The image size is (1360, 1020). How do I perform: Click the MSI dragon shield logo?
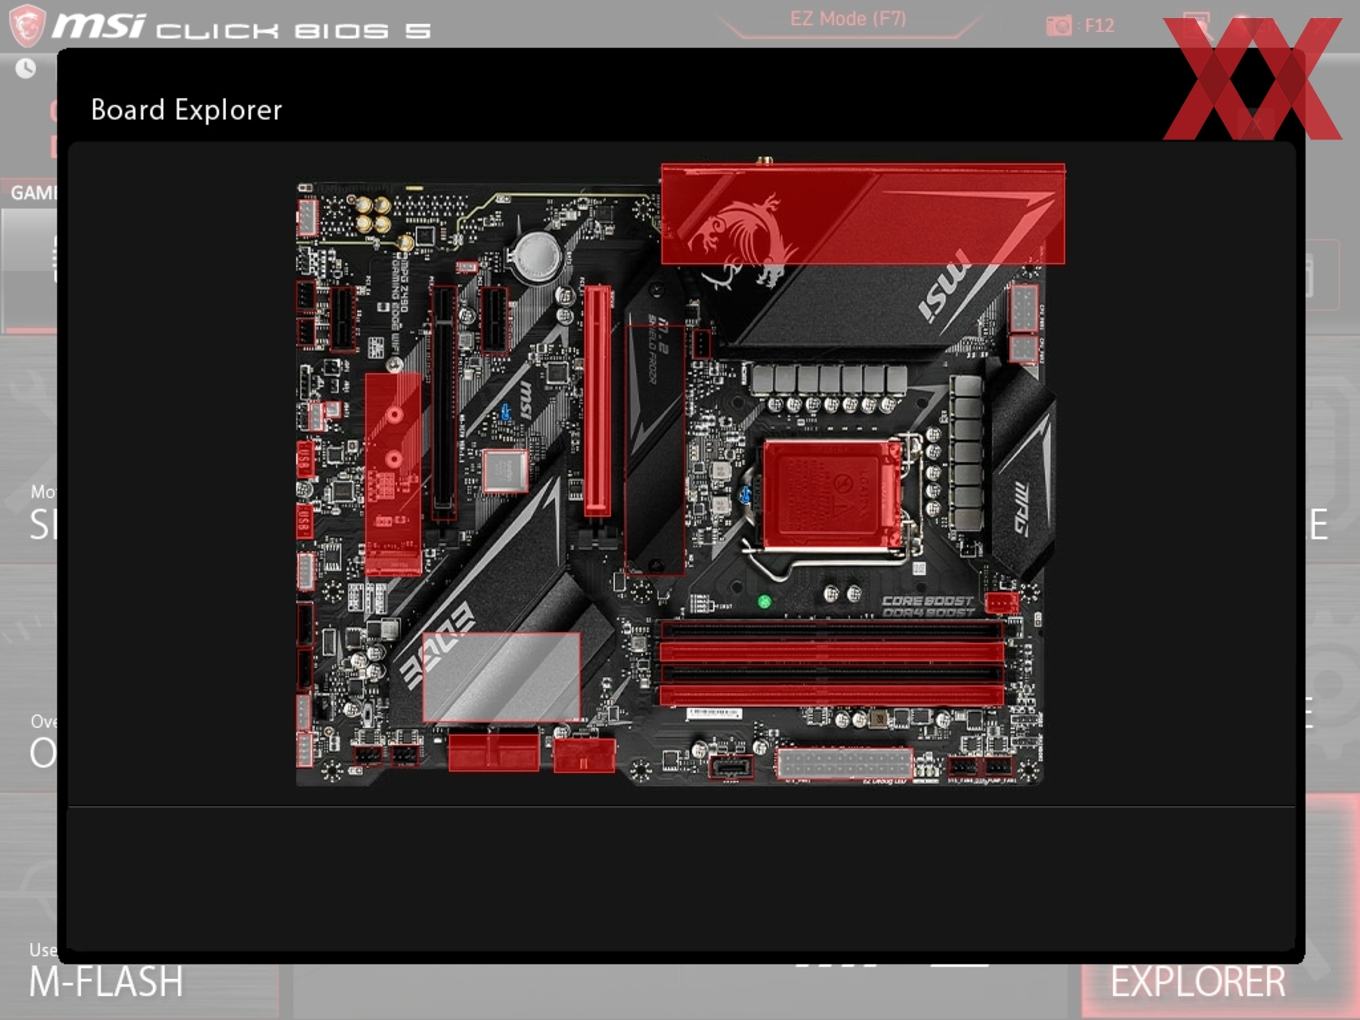coord(26,25)
